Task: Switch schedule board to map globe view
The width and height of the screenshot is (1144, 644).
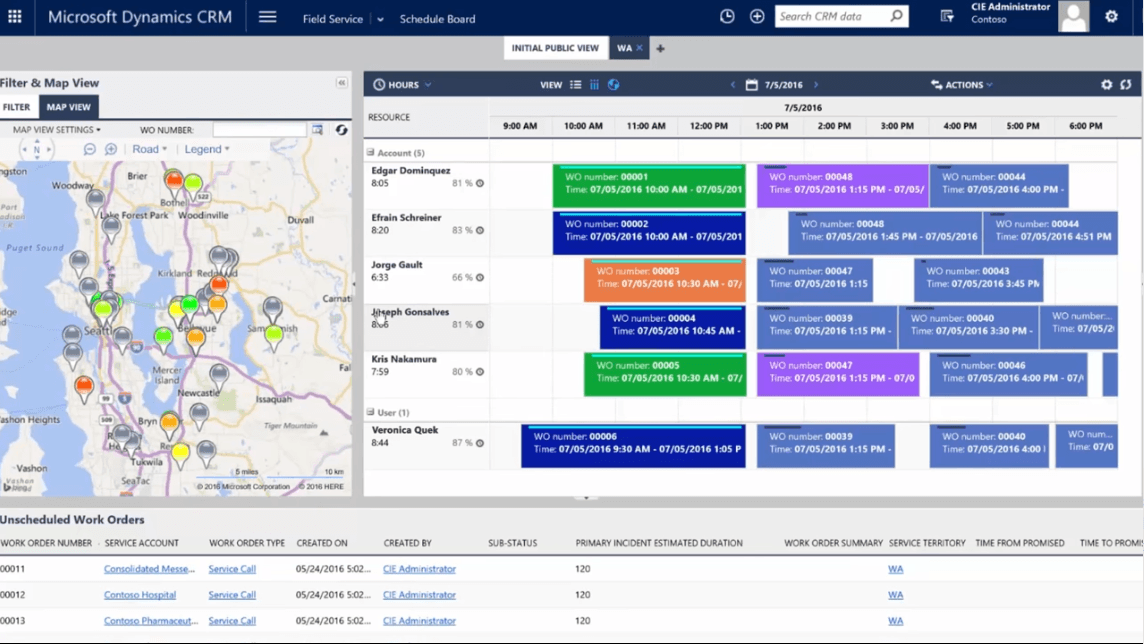Action: [x=614, y=85]
